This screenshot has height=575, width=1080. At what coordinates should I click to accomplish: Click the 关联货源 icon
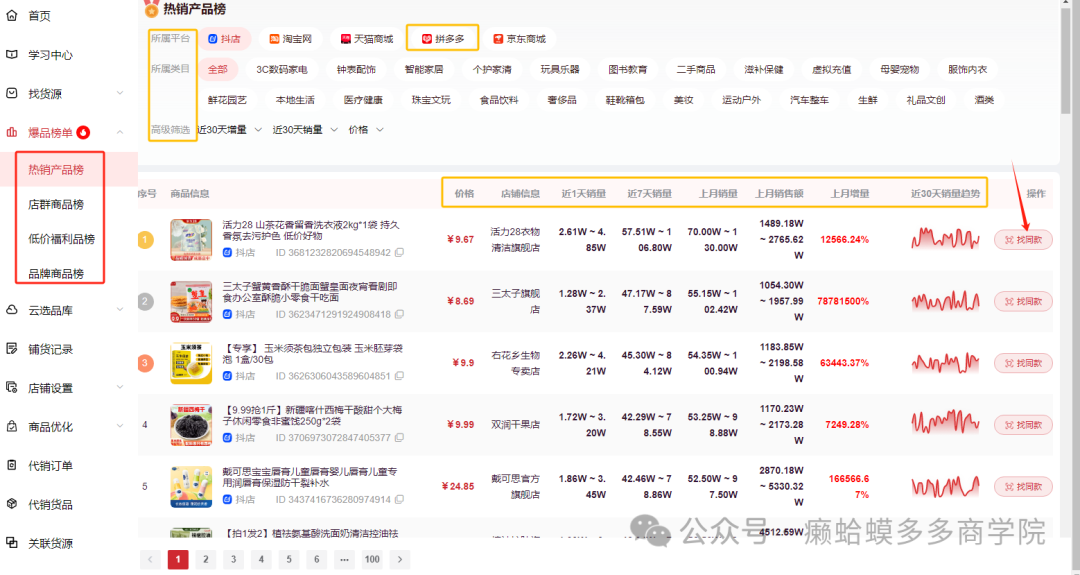tap(12, 543)
